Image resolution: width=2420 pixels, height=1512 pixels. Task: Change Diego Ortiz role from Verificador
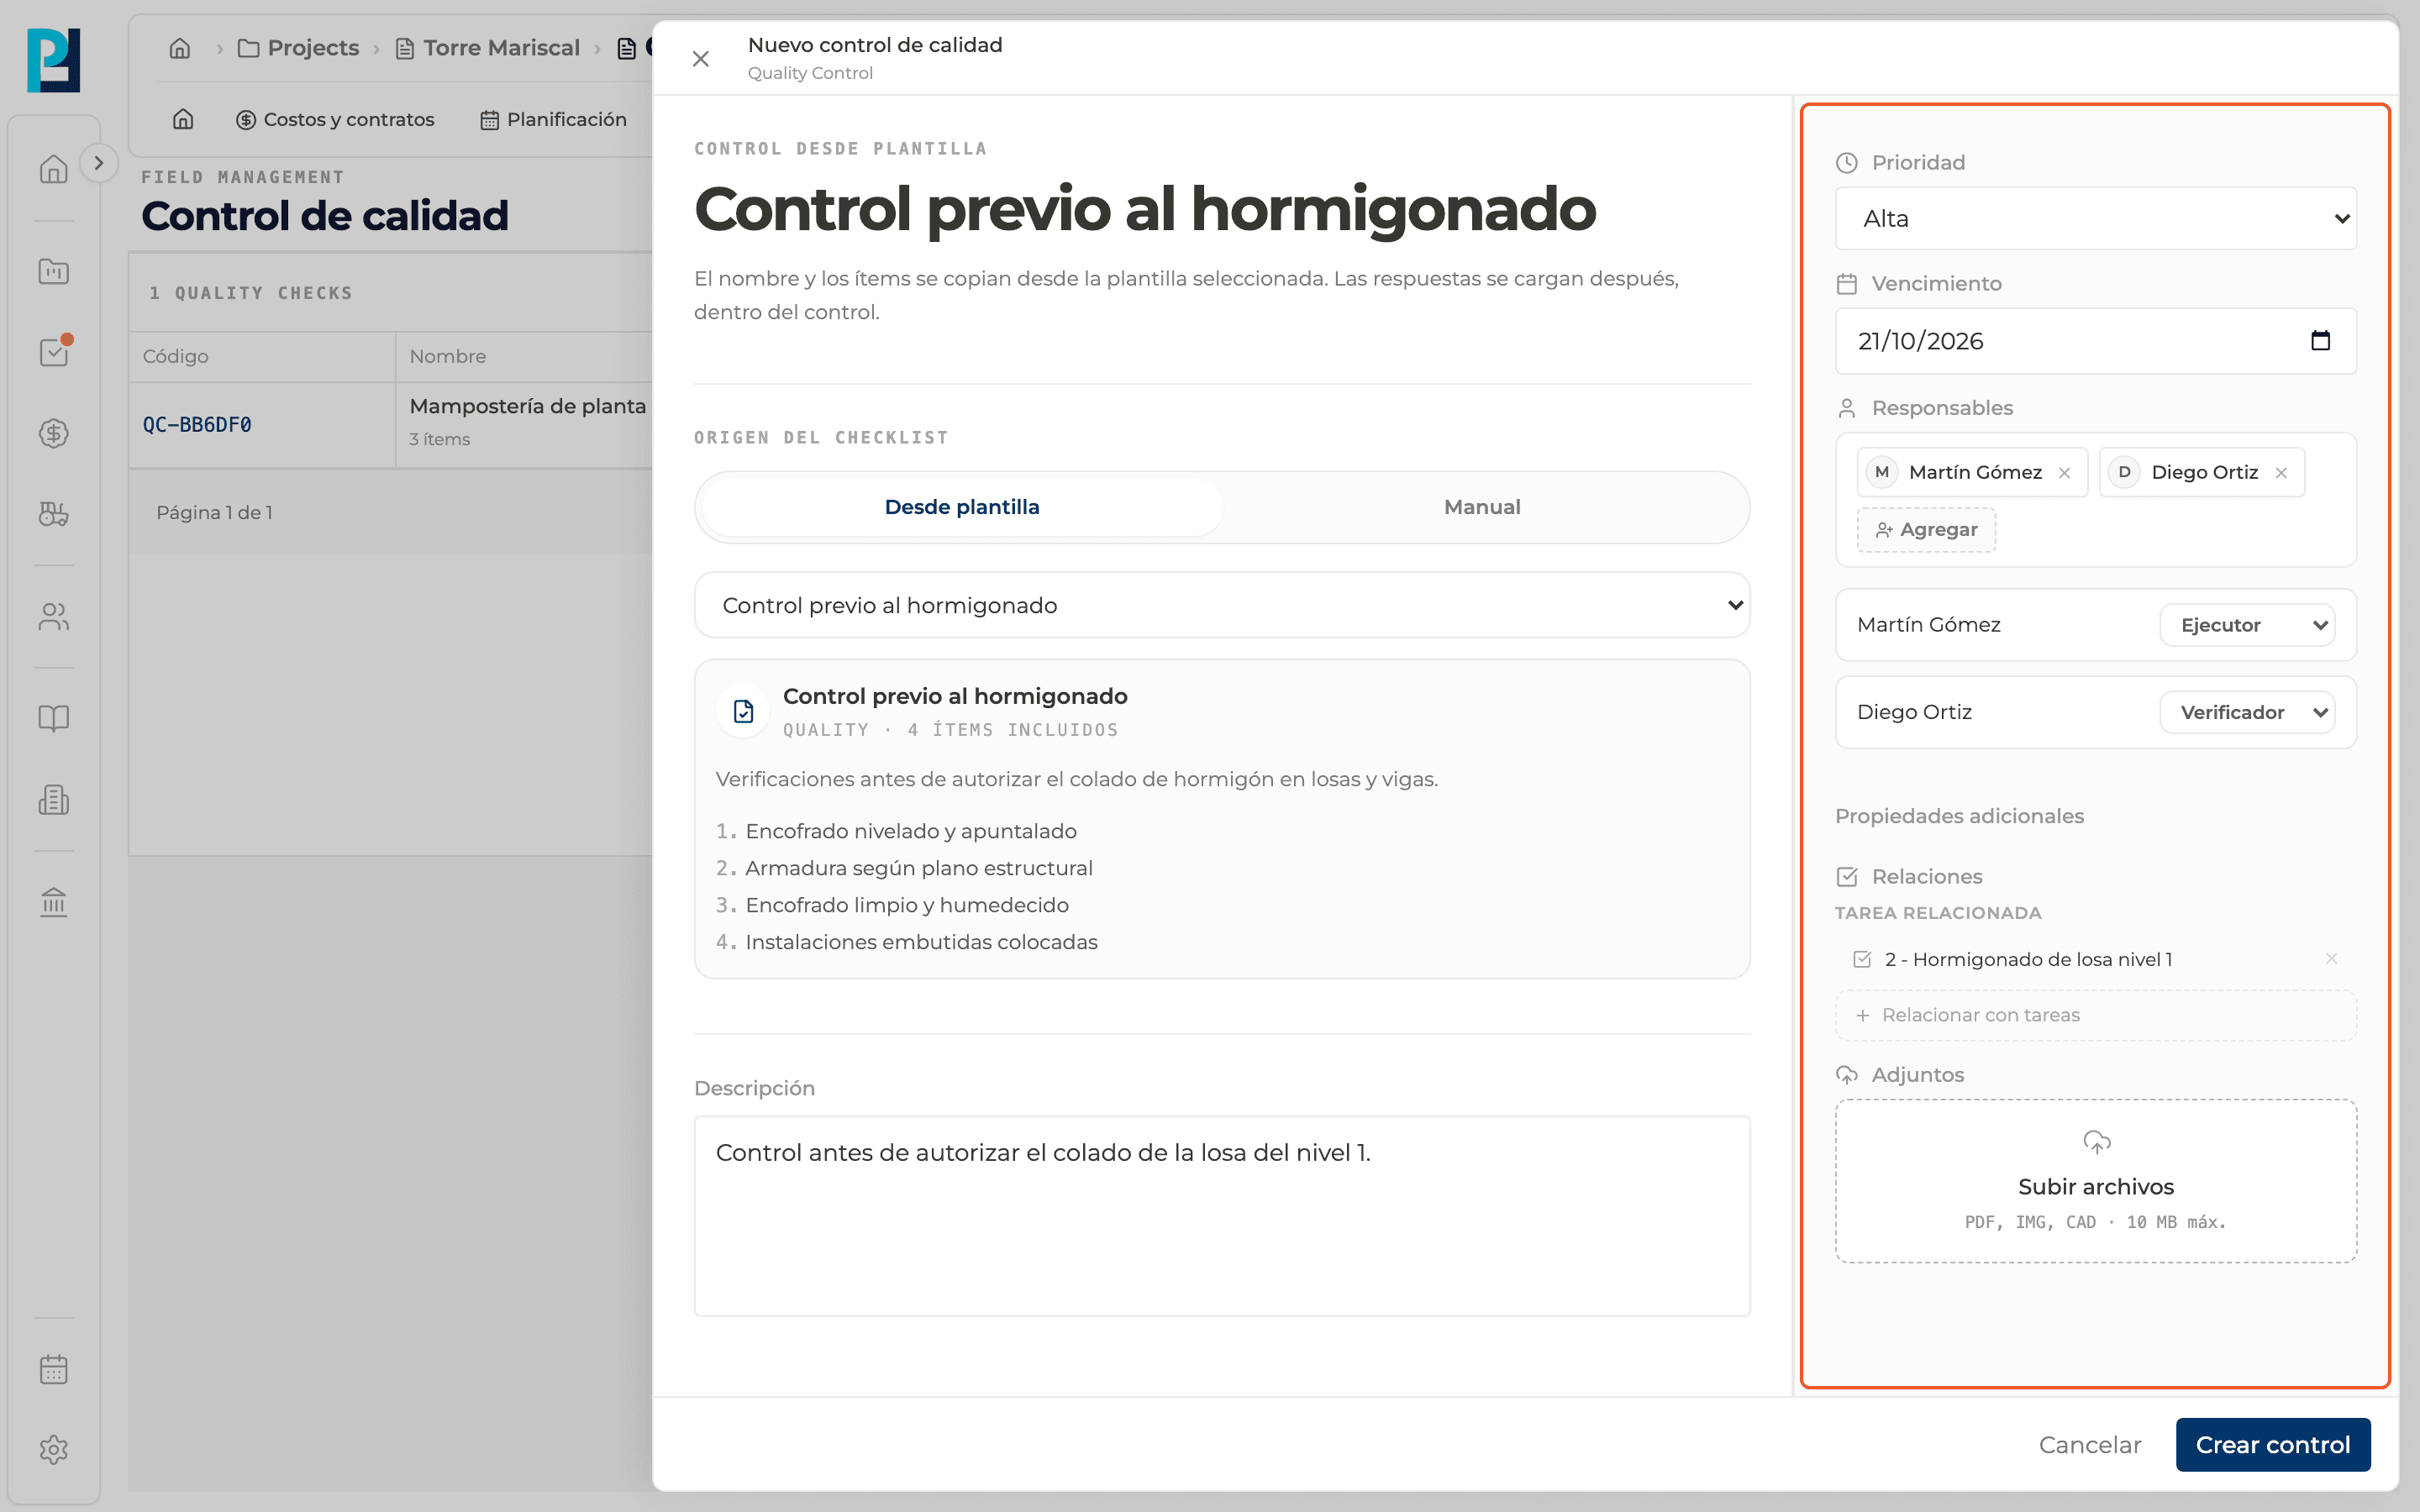point(2247,712)
